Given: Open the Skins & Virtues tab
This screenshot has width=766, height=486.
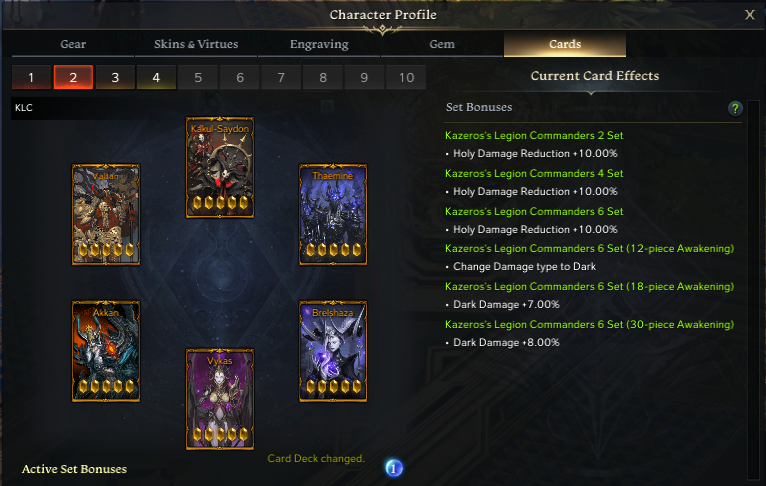Looking at the screenshot, I should (x=196, y=44).
